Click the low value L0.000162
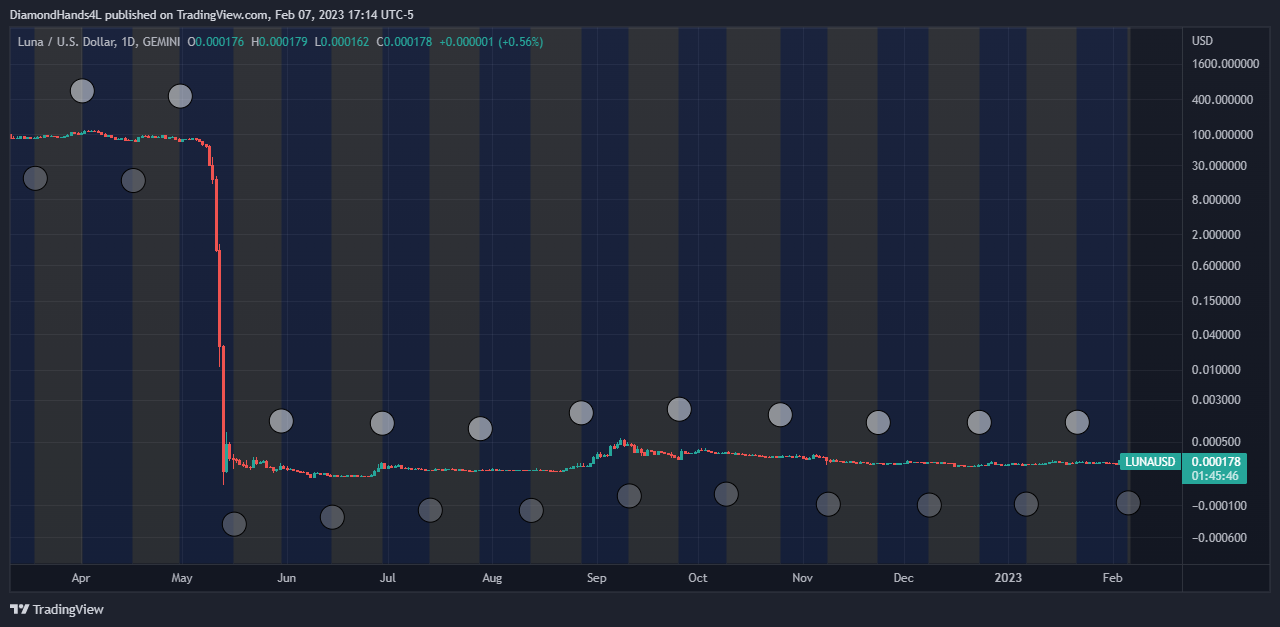 point(341,42)
